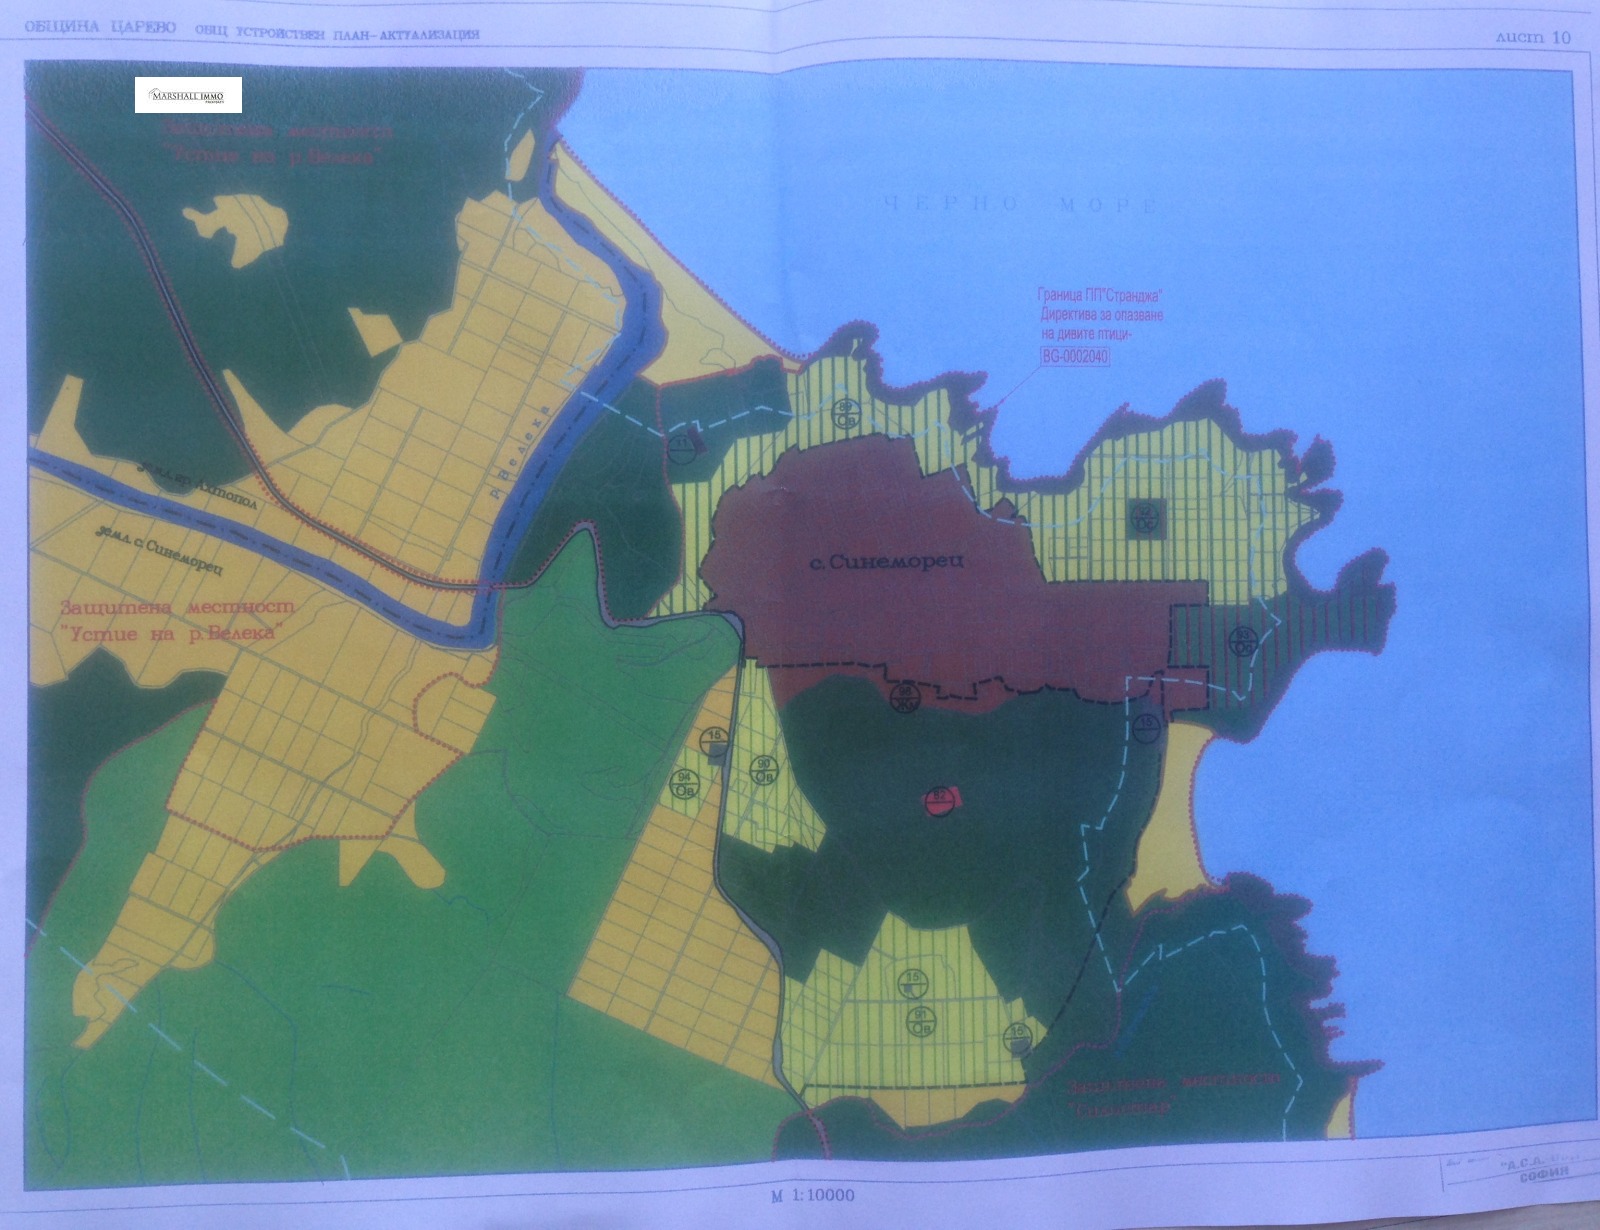The image size is (1600, 1230).
Task: Click the Marshall Immo logo watermark
Action: pyautogui.click(x=188, y=96)
